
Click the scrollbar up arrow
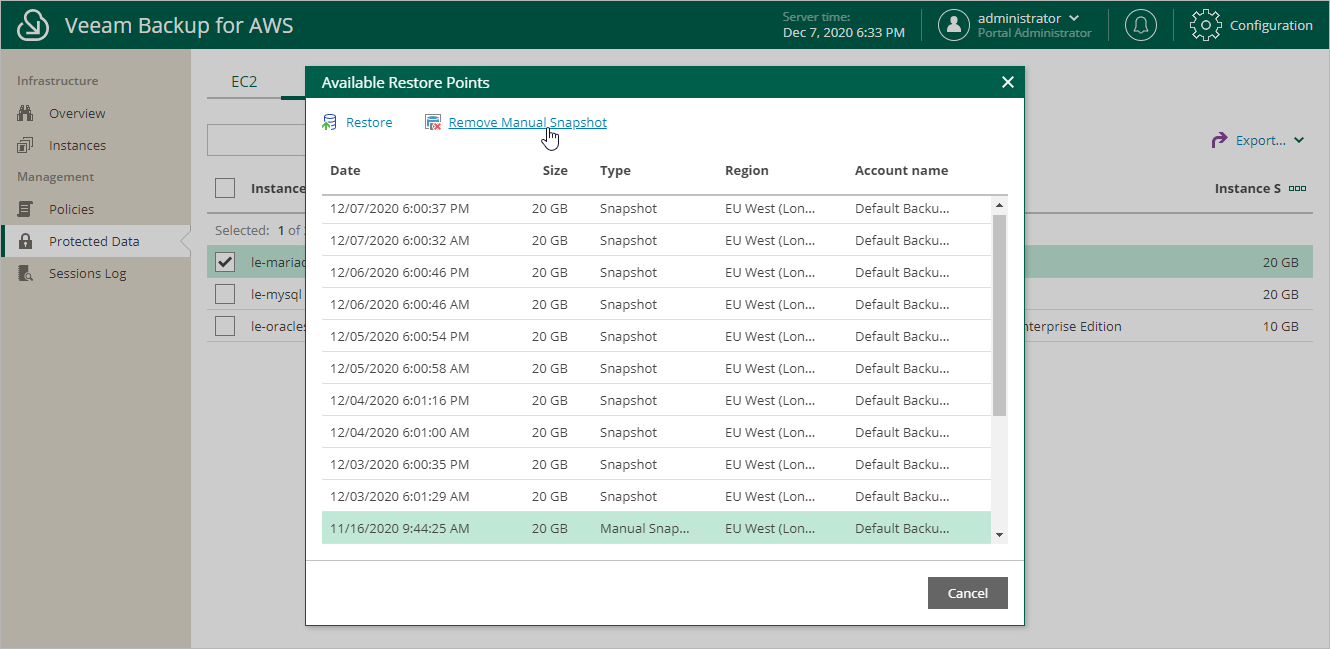(999, 205)
